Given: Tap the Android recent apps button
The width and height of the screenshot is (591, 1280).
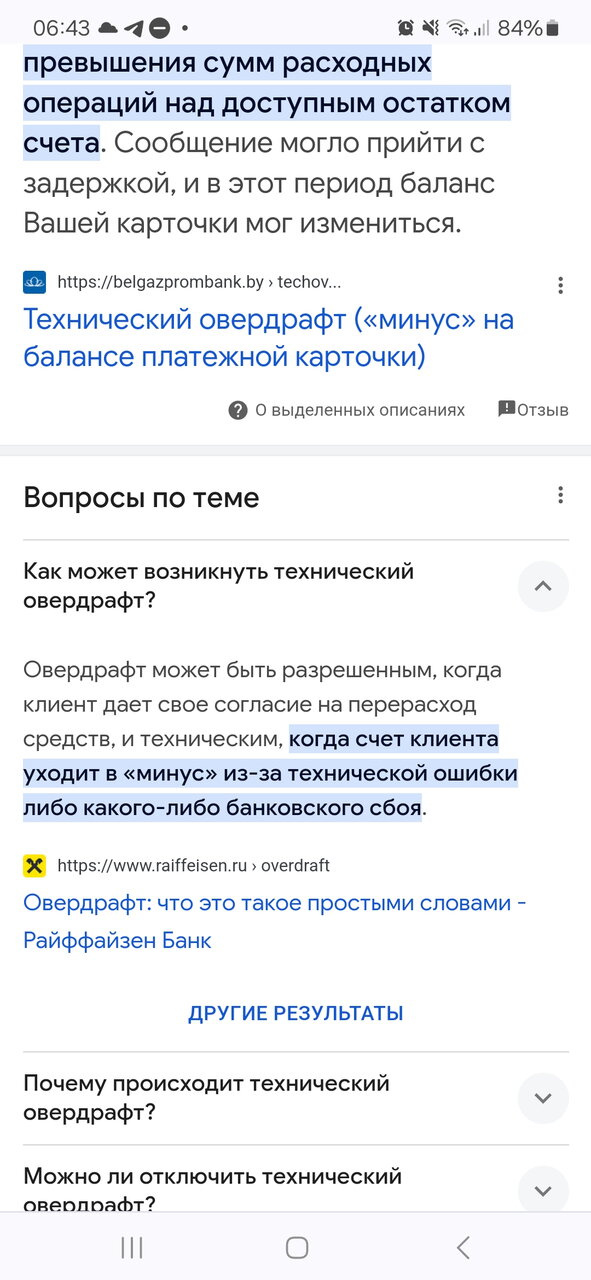Looking at the screenshot, I should (x=132, y=1247).
